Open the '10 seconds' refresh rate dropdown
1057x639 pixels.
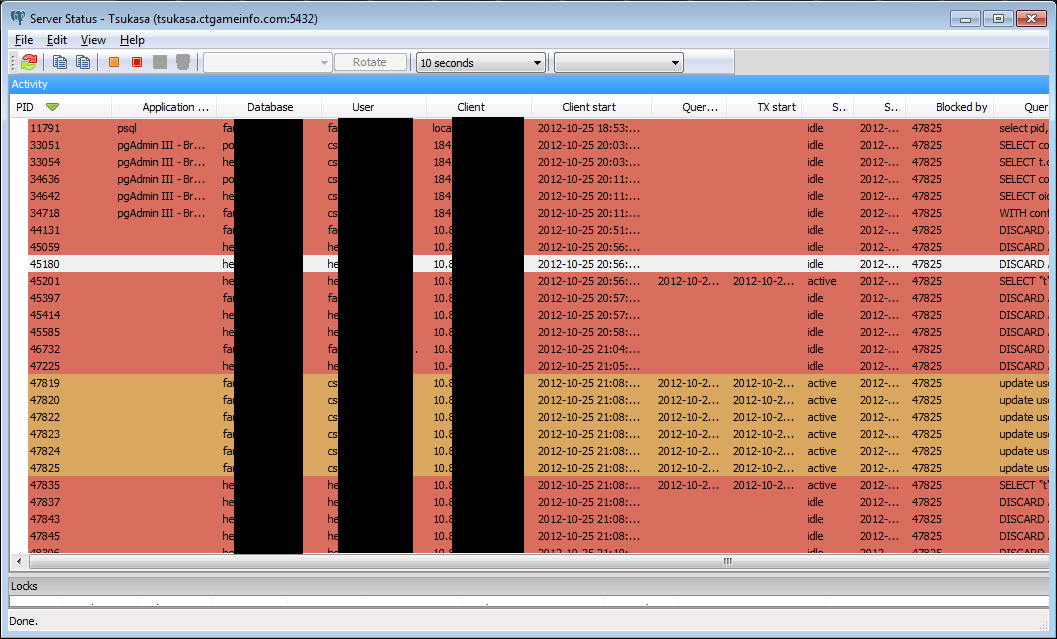480,62
